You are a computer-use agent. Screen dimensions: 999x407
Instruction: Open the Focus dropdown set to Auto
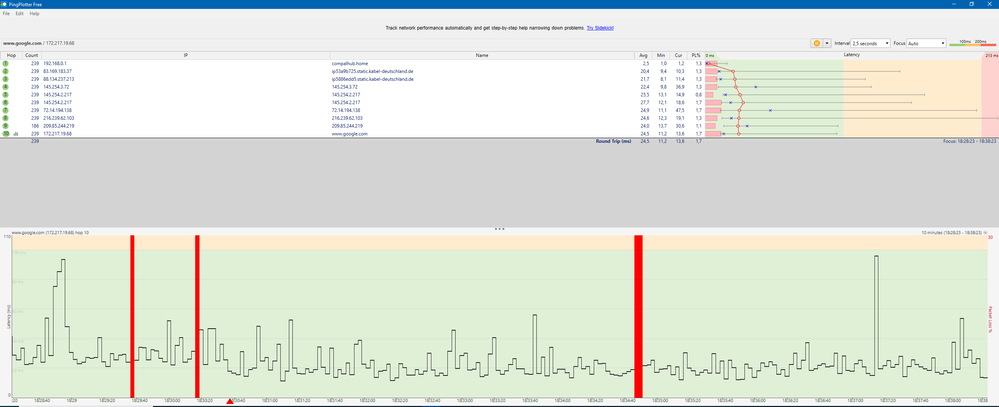pos(926,43)
